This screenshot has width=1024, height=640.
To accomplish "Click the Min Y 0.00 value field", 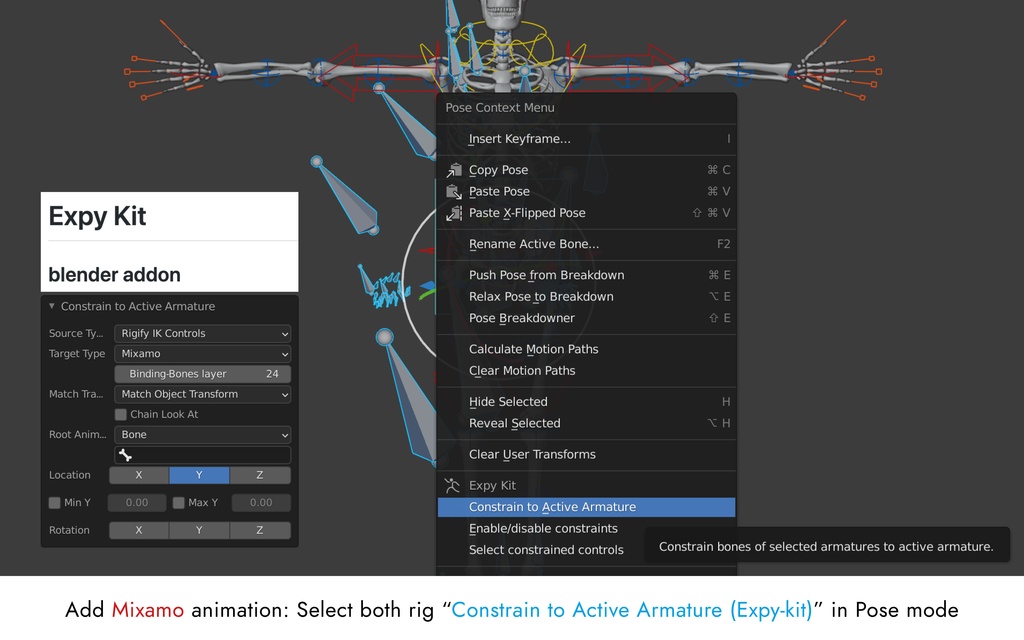I will pos(137,502).
